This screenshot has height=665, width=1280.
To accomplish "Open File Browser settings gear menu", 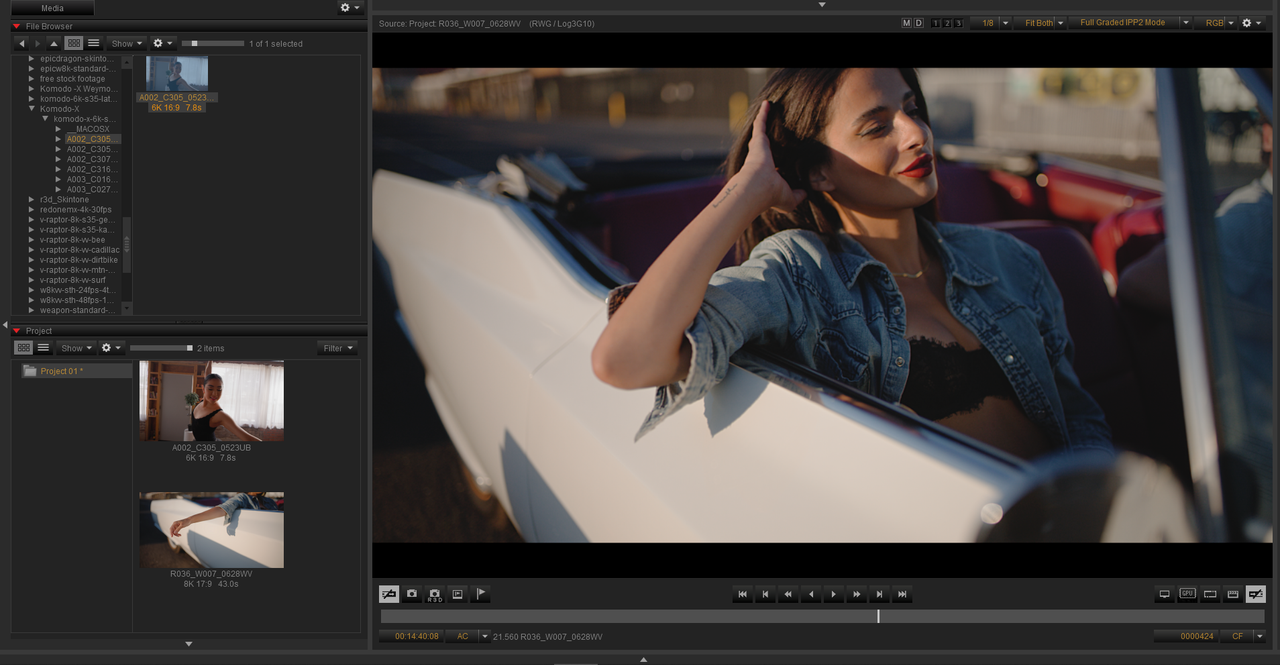I will [162, 44].
